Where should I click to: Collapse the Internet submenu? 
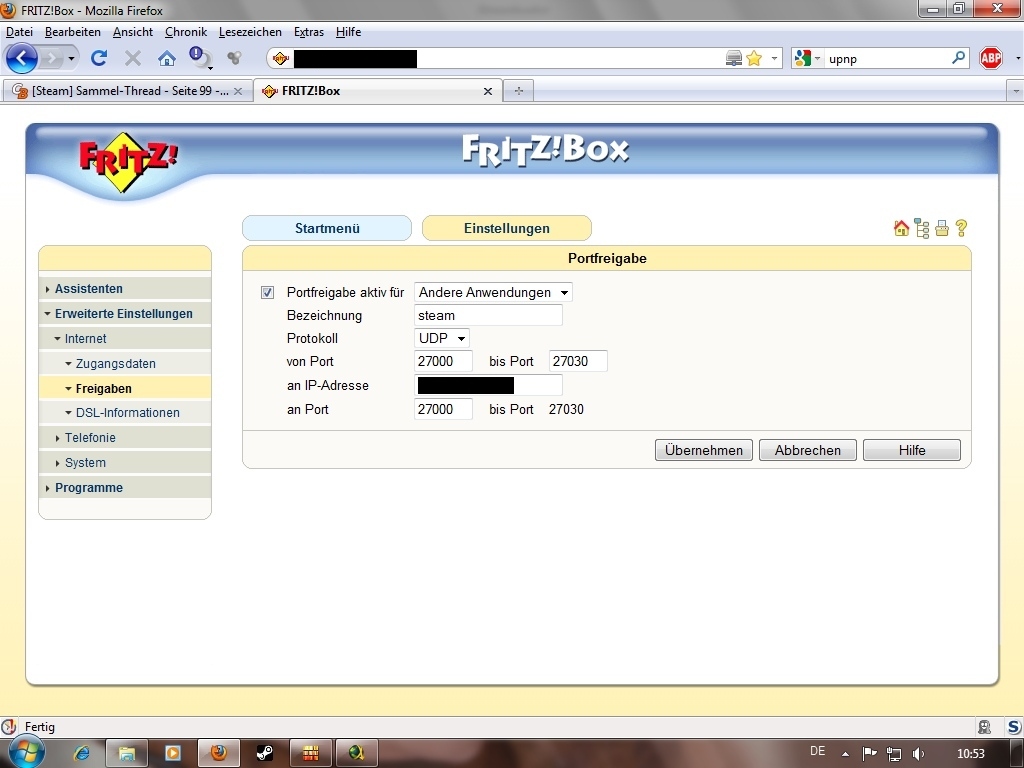(85, 338)
